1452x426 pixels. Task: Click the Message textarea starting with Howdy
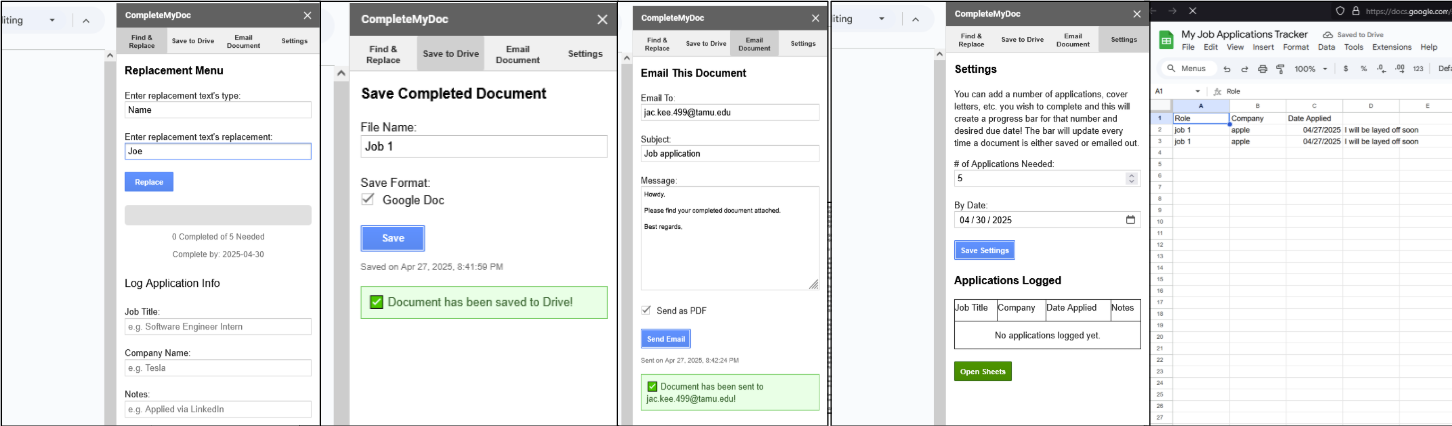coord(730,239)
